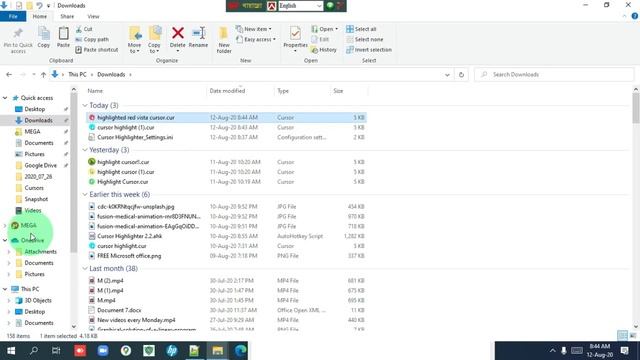Screen dimensions: 640x360
Task: Open HP app on the taskbar
Action: pyautogui.click(x=172, y=351)
